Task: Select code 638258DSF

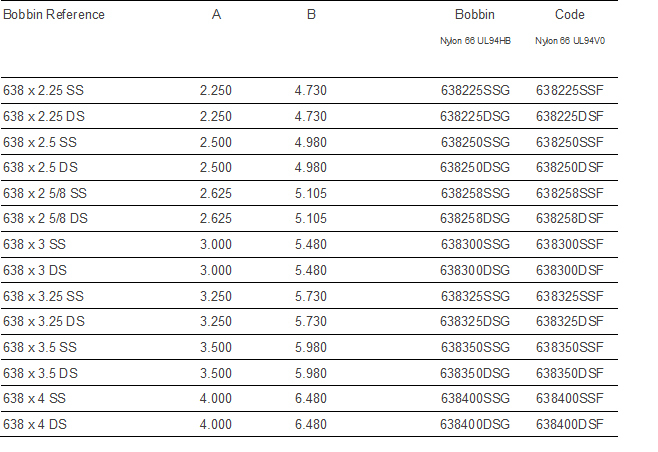Action: (x=570, y=219)
